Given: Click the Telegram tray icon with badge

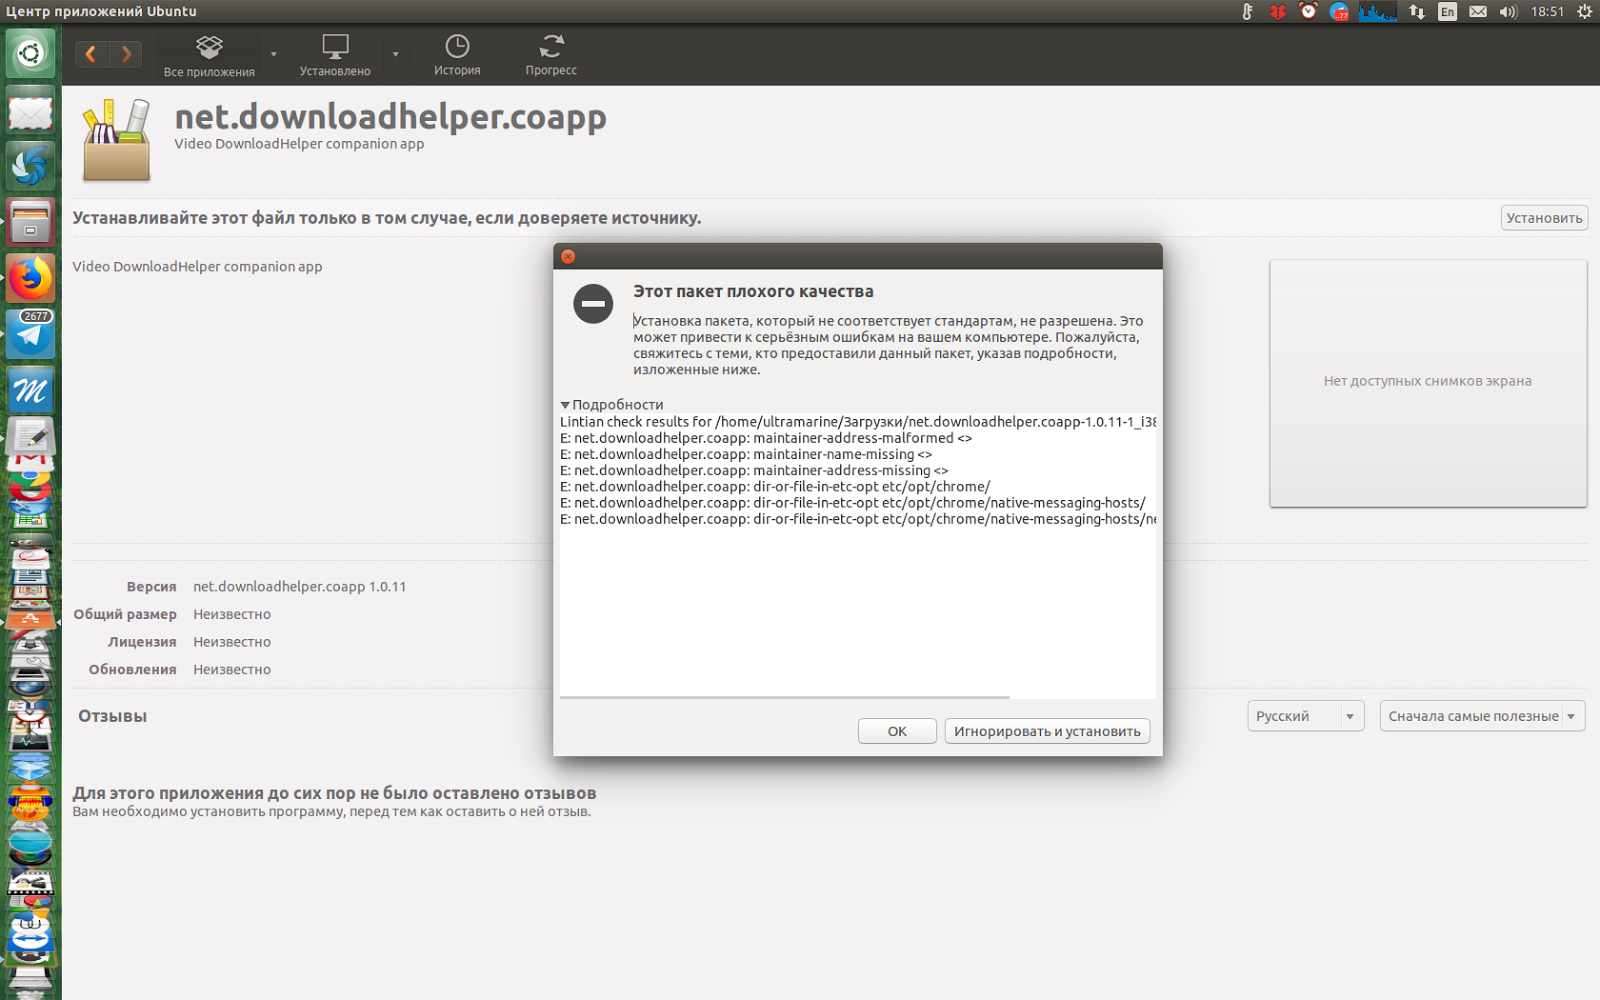Looking at the screenshot, I should [1339, 12].
